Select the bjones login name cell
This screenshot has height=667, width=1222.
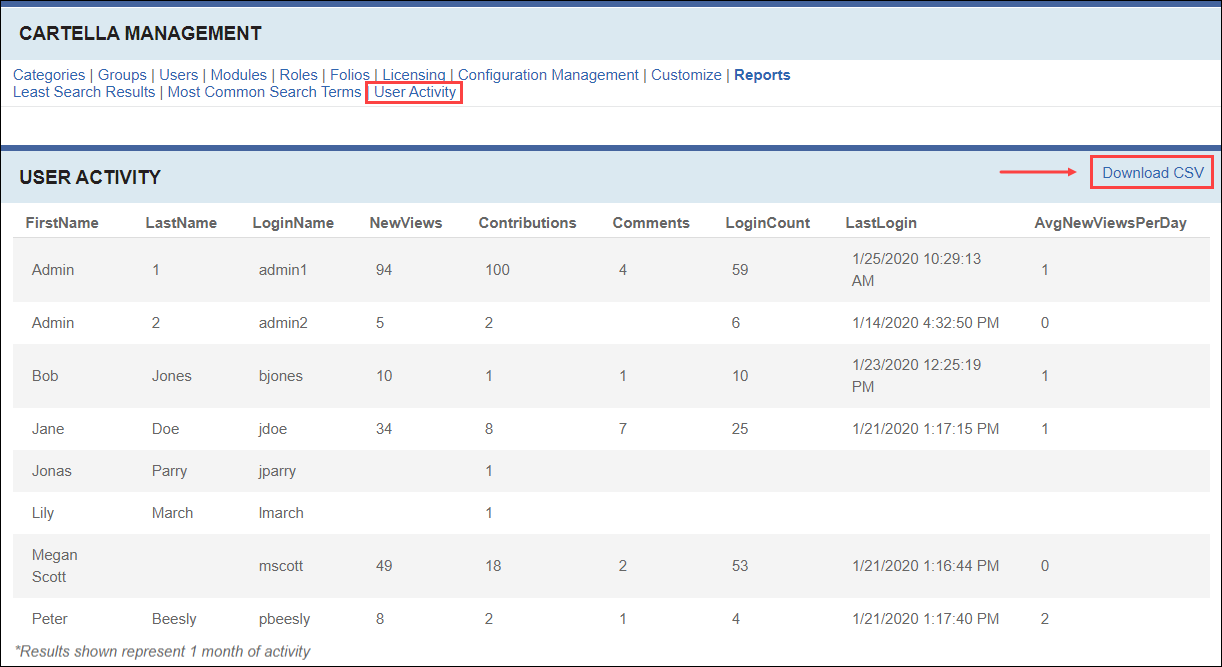coord(281,376)
